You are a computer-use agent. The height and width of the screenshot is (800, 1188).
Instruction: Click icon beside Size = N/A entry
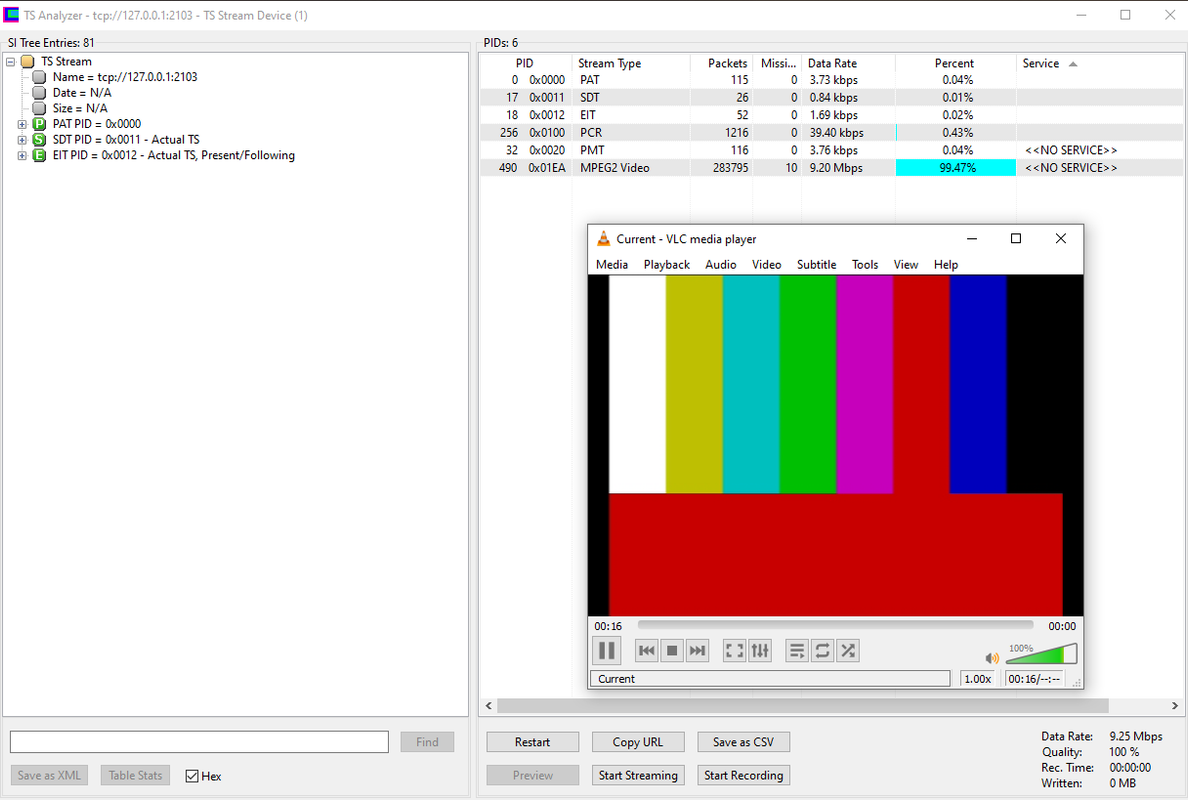pos(39,108)
